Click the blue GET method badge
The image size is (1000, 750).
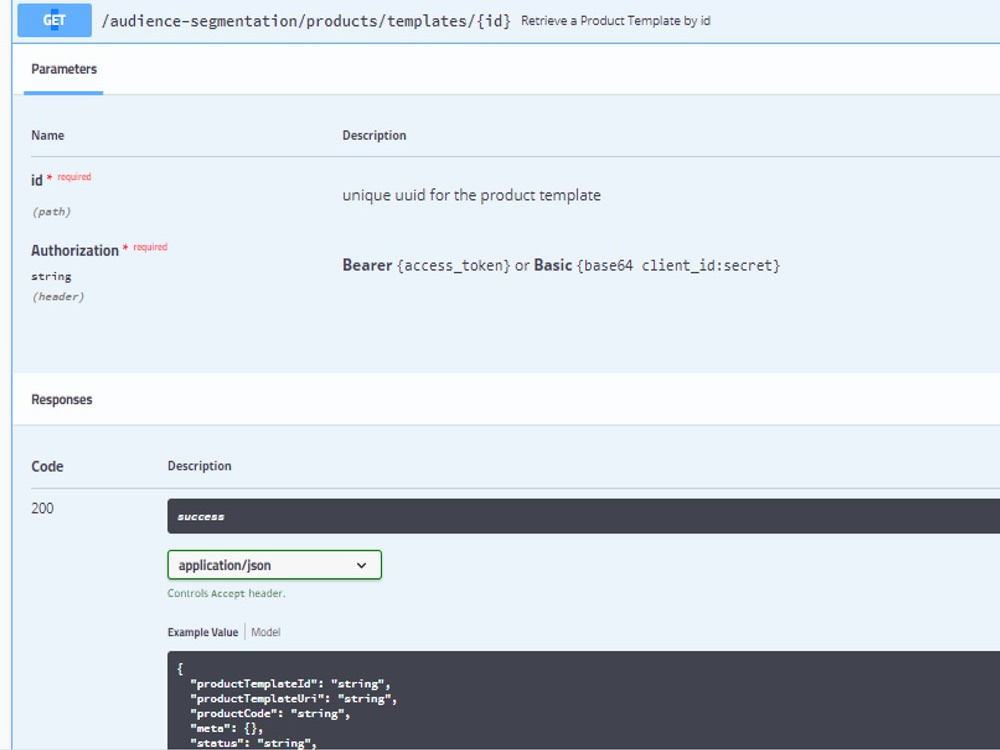click(x=54, y=20)
